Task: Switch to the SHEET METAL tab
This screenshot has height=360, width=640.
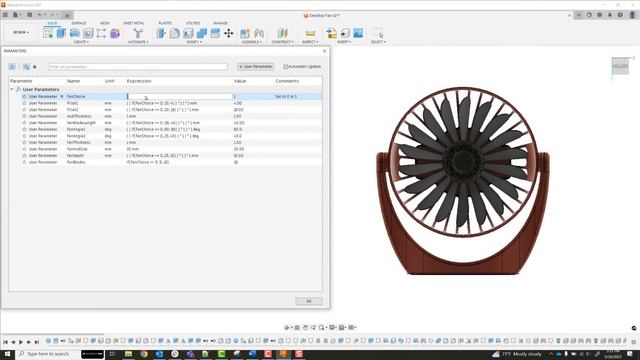Action: point(133,23)
